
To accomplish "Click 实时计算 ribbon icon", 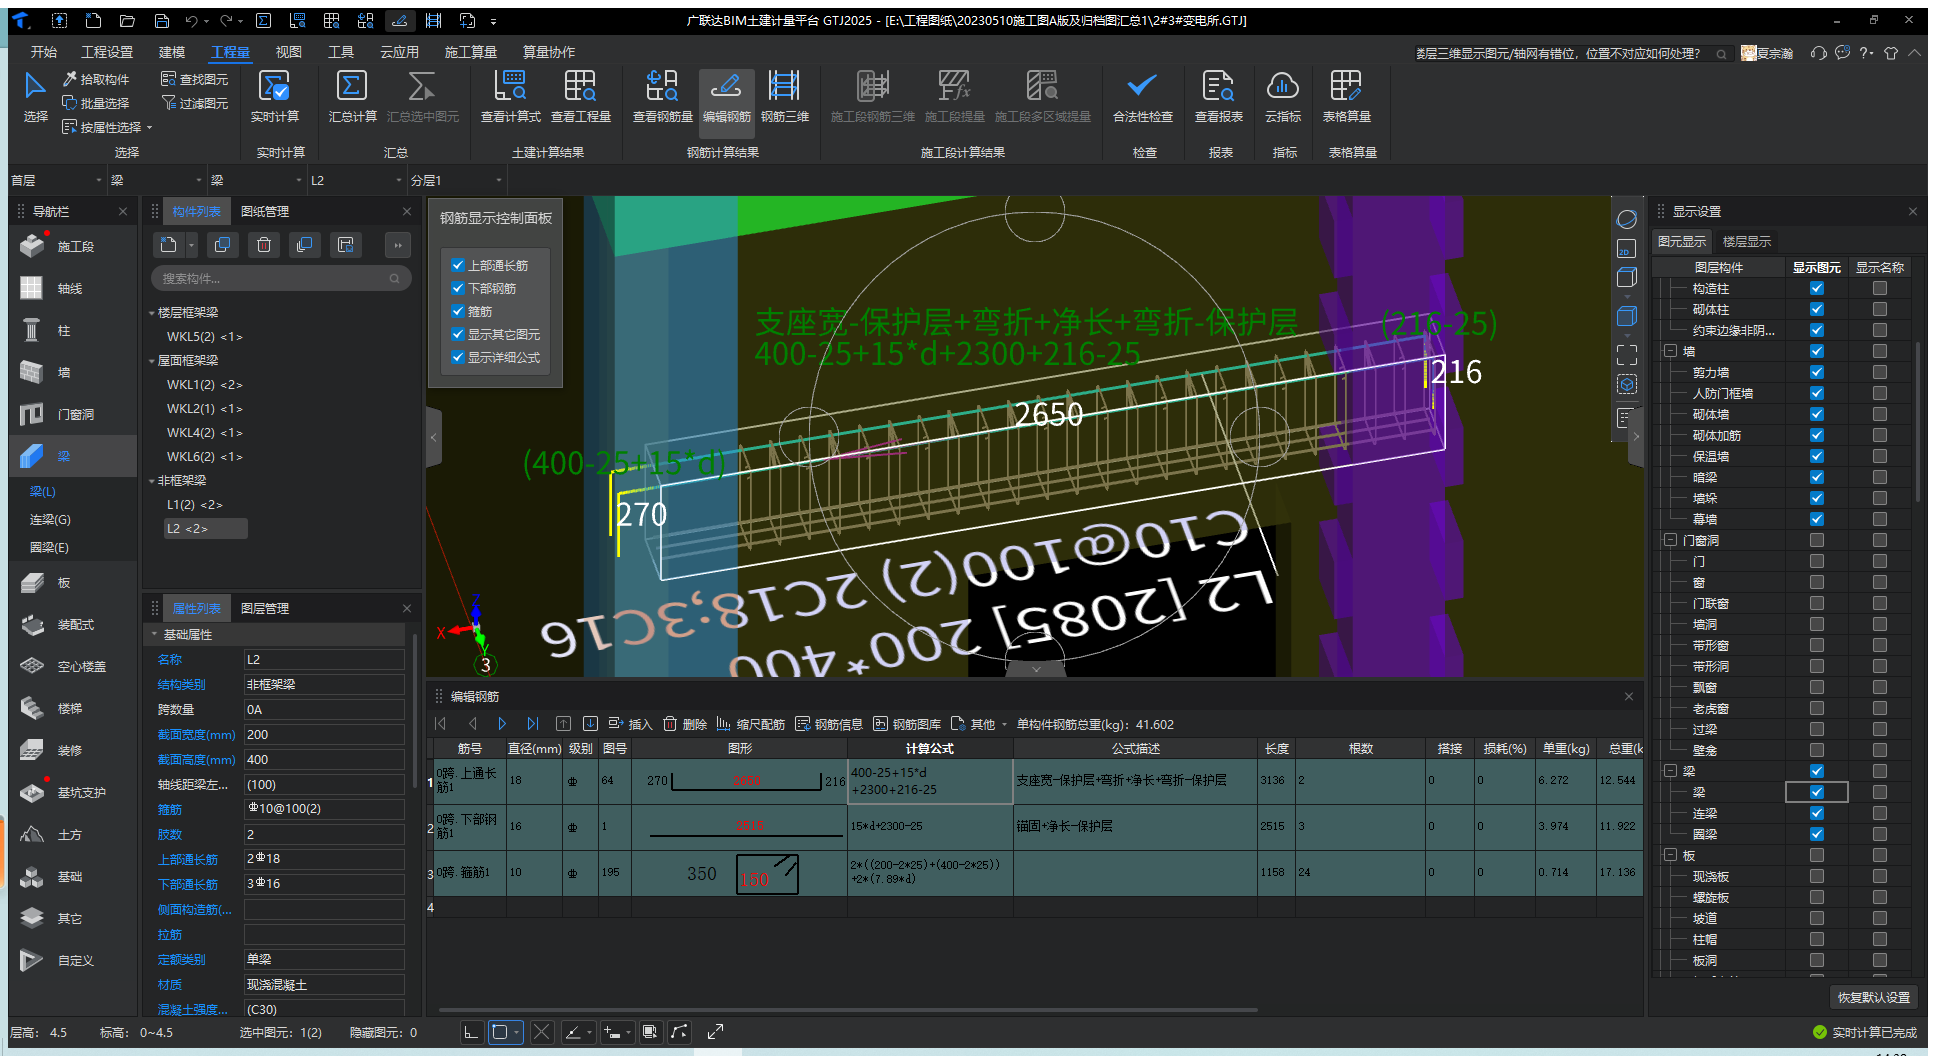I will [274, 96].
